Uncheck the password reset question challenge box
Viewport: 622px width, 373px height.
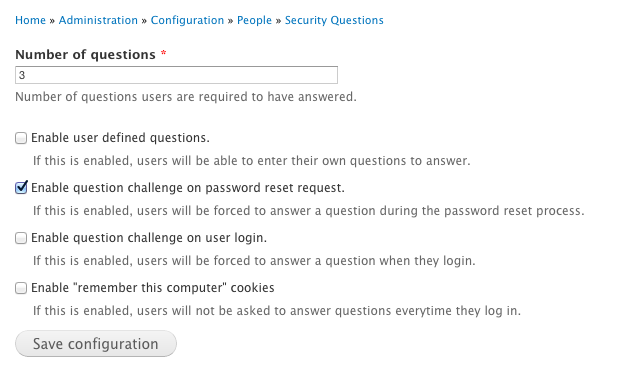[x=21, y=187]
